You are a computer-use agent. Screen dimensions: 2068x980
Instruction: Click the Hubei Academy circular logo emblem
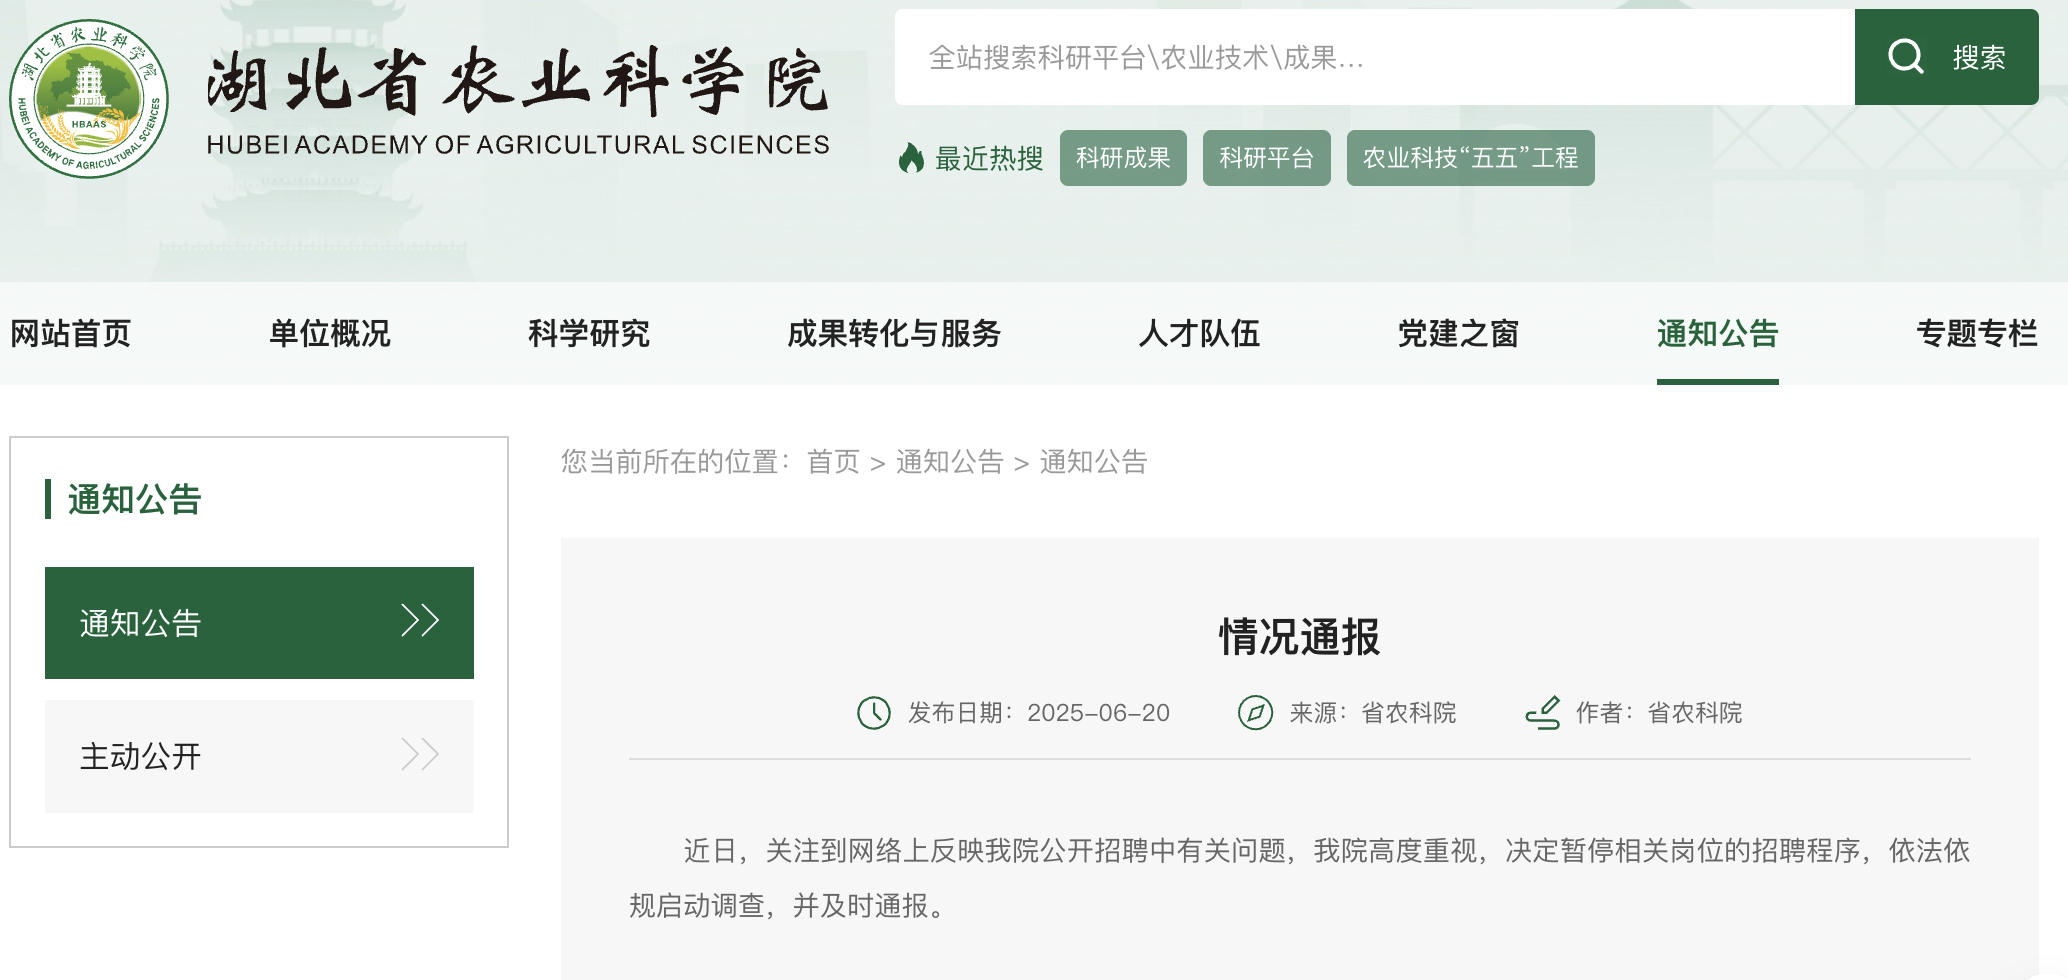[x=89, y=98]
